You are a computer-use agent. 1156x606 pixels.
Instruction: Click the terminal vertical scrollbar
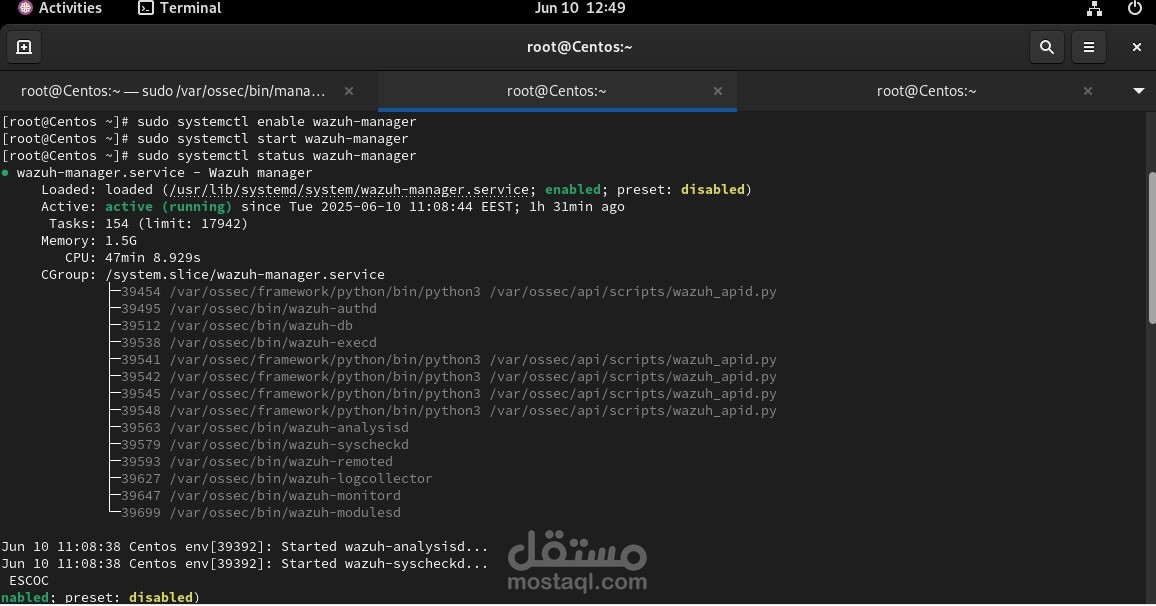click(x=1152, y=247)
